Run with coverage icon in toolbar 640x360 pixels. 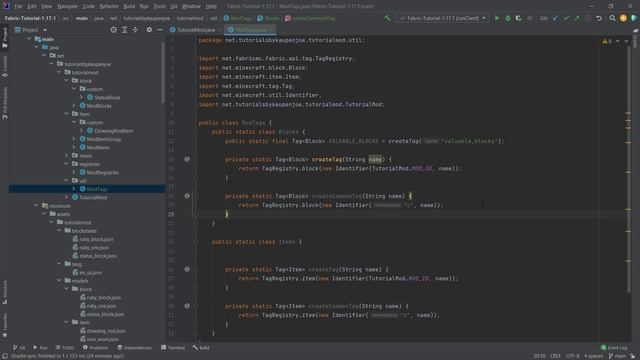[x=518, y=18]
